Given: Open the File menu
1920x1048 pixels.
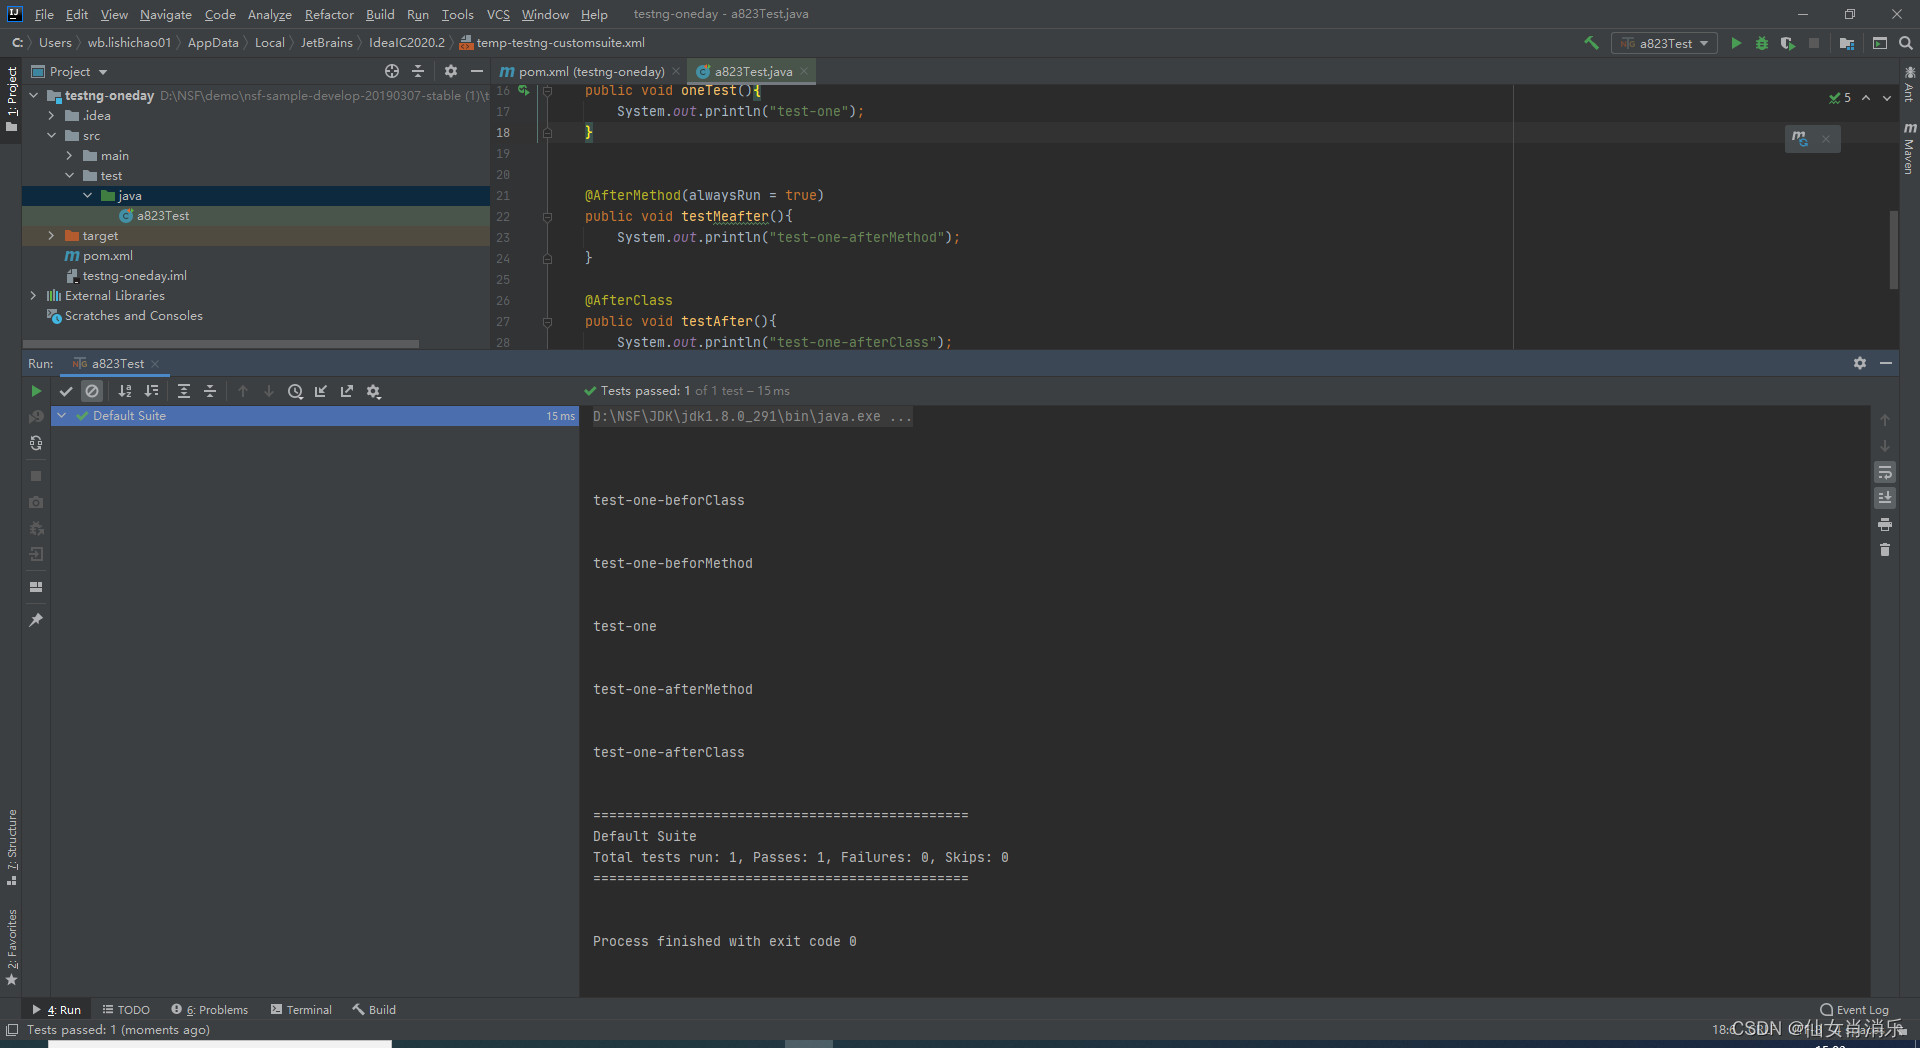Looking at the screenshot, I should pos(44,14).
